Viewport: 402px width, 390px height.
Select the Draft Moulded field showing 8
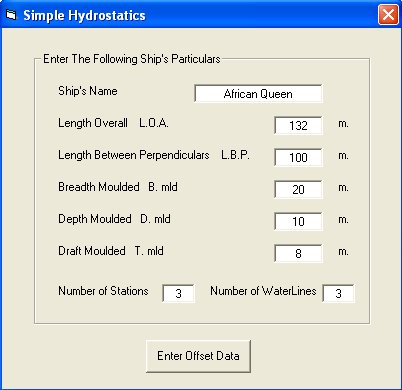tap(298, 253)
